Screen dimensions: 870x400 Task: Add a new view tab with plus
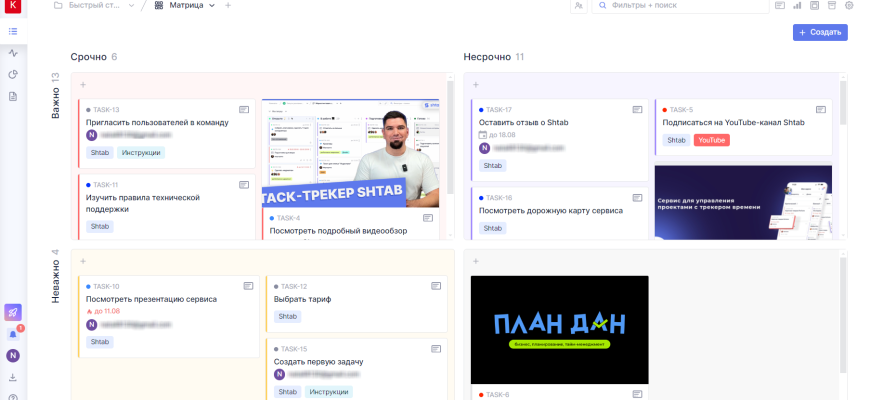coord(228,6)
